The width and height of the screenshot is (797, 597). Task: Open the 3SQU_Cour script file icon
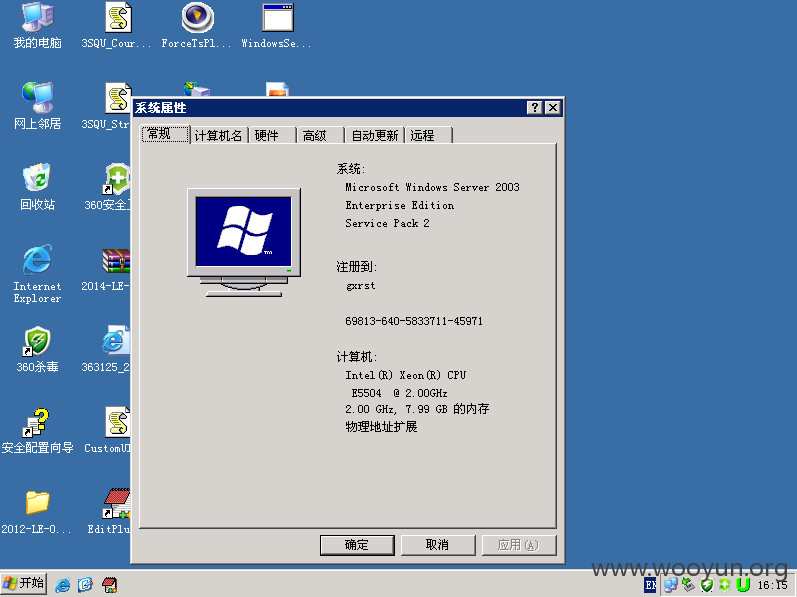point(117,25)
